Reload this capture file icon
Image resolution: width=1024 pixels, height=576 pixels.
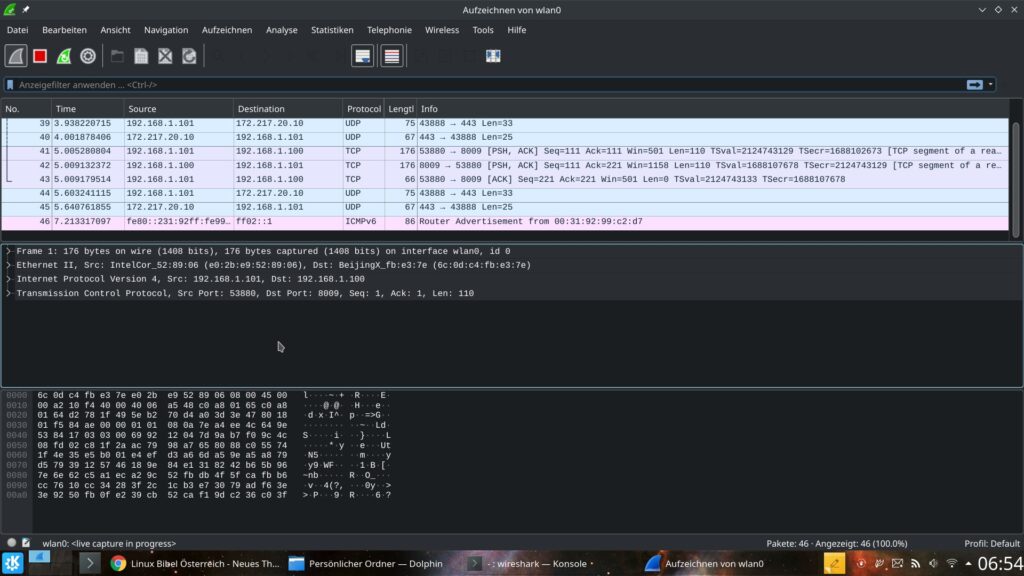(x=189, y=56)
